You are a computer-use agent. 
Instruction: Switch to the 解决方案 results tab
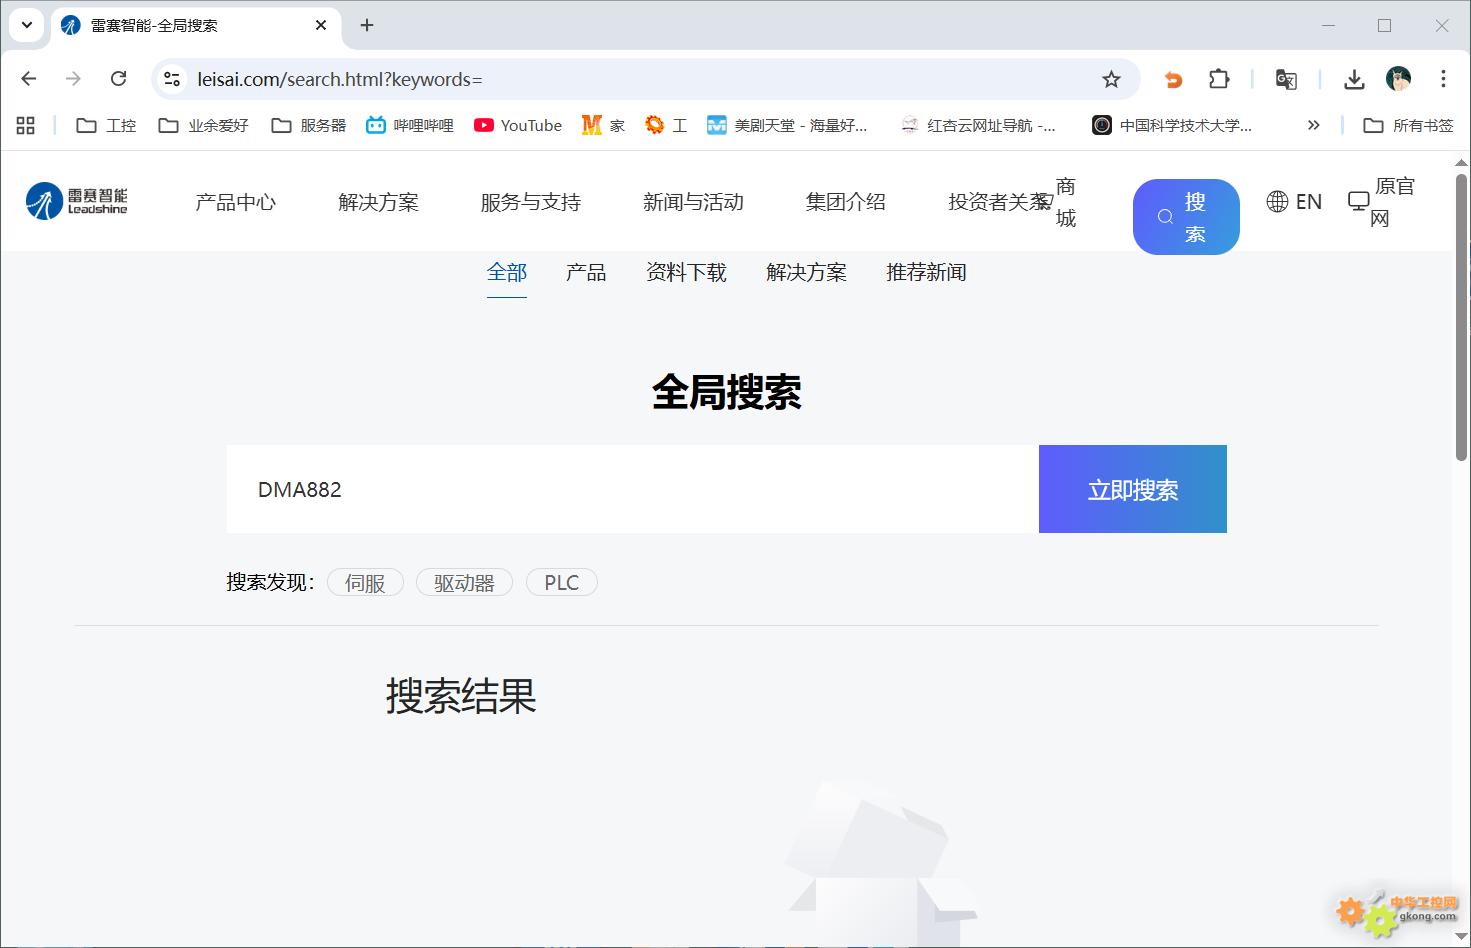(x=806, y=273)
